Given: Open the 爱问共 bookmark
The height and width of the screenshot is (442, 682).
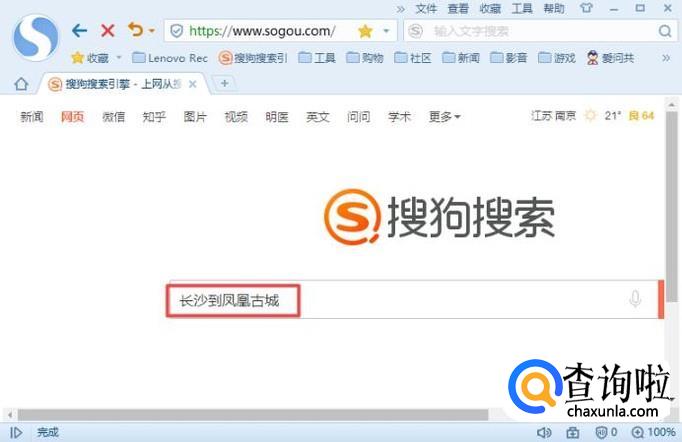Looking at the screenshot, I should pos(610,58).
